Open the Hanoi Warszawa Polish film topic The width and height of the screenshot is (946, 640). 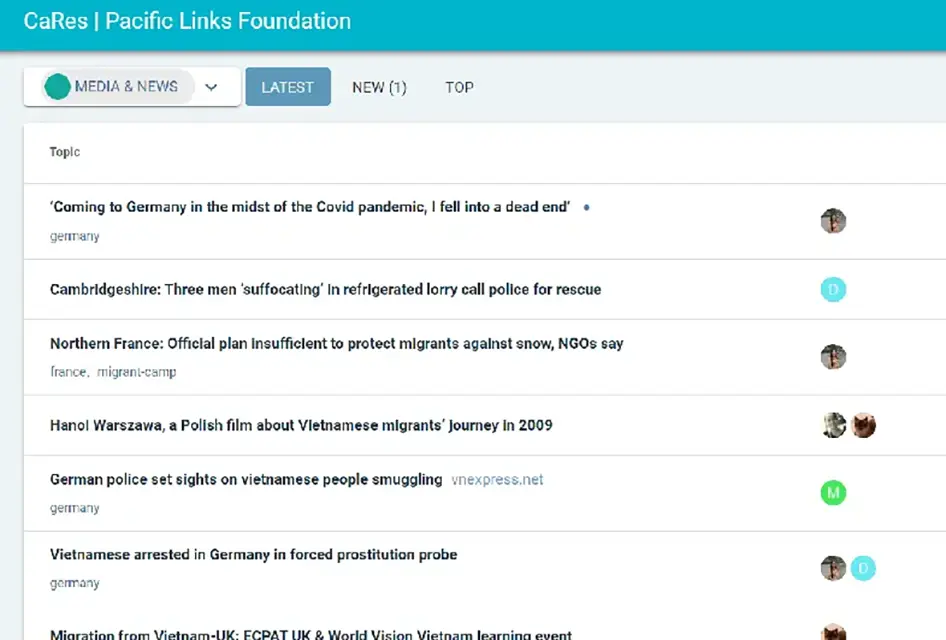pos(301,425)
